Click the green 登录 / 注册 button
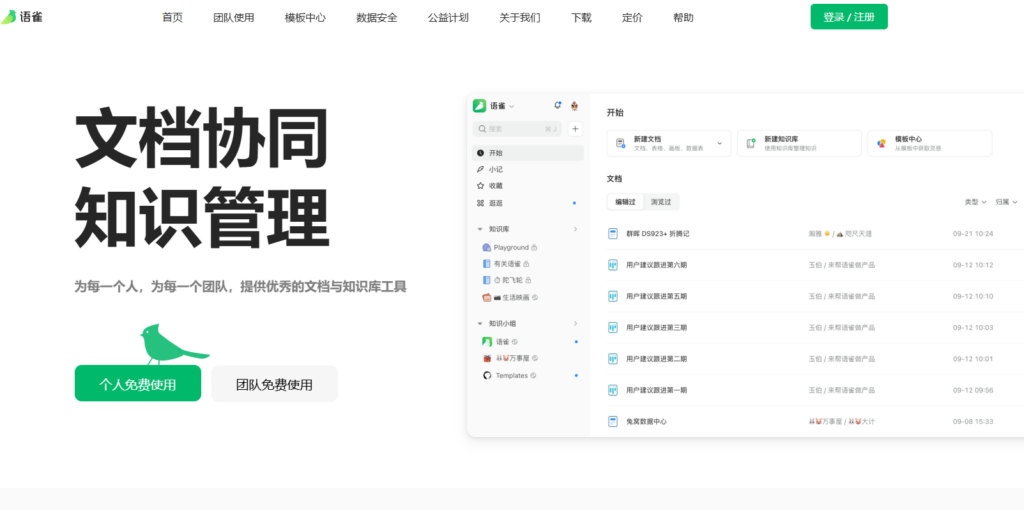Viewport: 1024px width, 510px height. 848,17
